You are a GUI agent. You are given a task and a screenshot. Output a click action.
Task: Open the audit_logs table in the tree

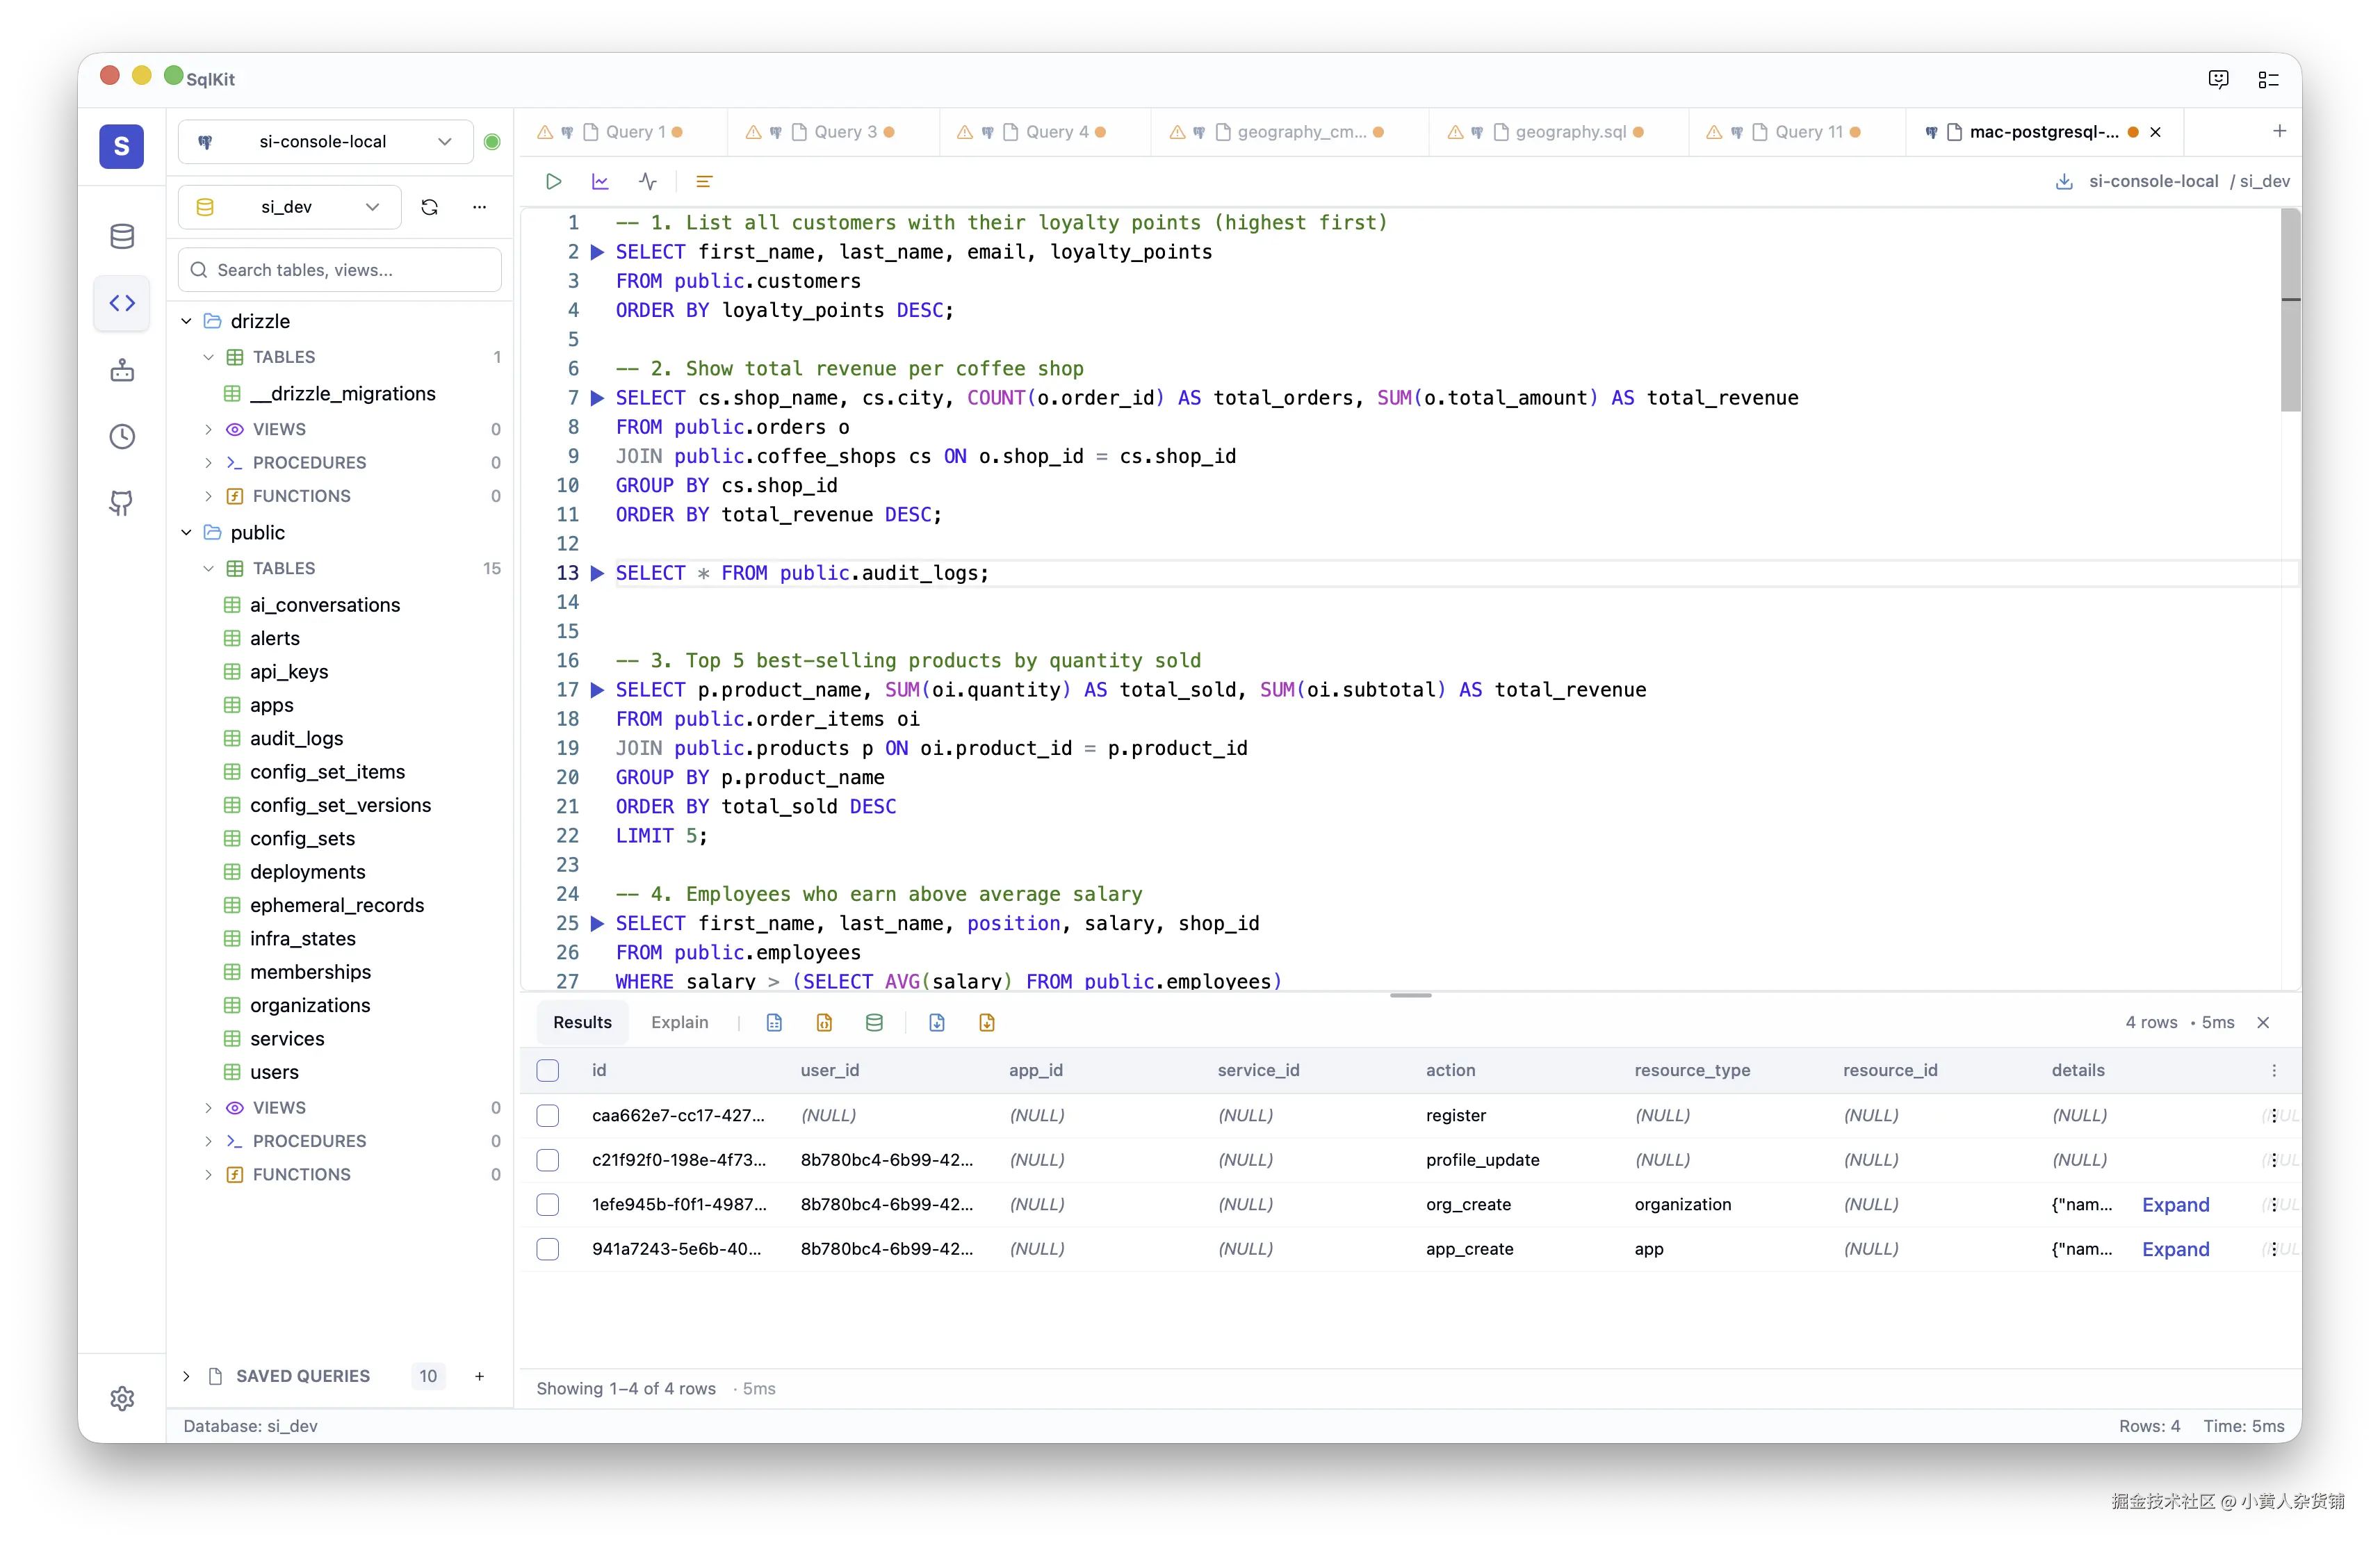296,738
